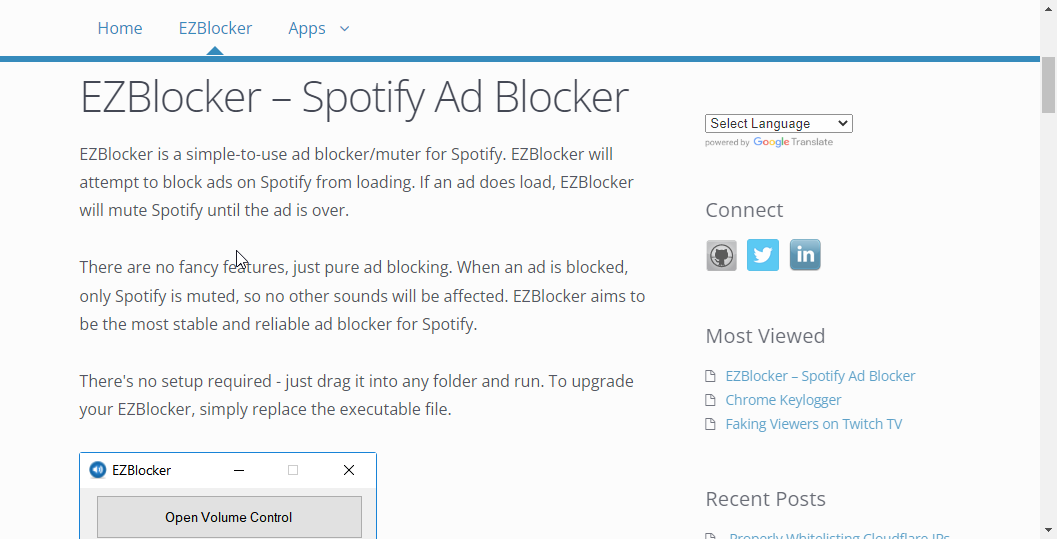This screenshot has height=539, width=1057.
Task: Open the Twitter icon under Connect
Action: point(763,255)
